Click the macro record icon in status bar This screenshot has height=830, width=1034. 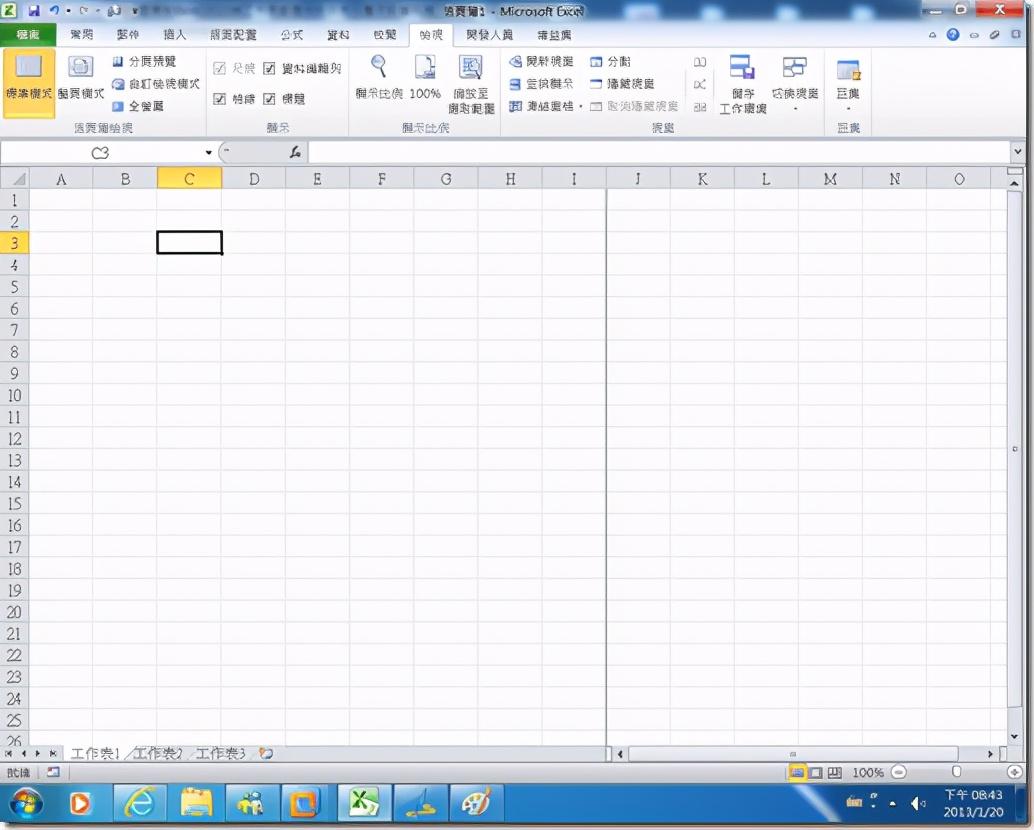tap(53, 772)
